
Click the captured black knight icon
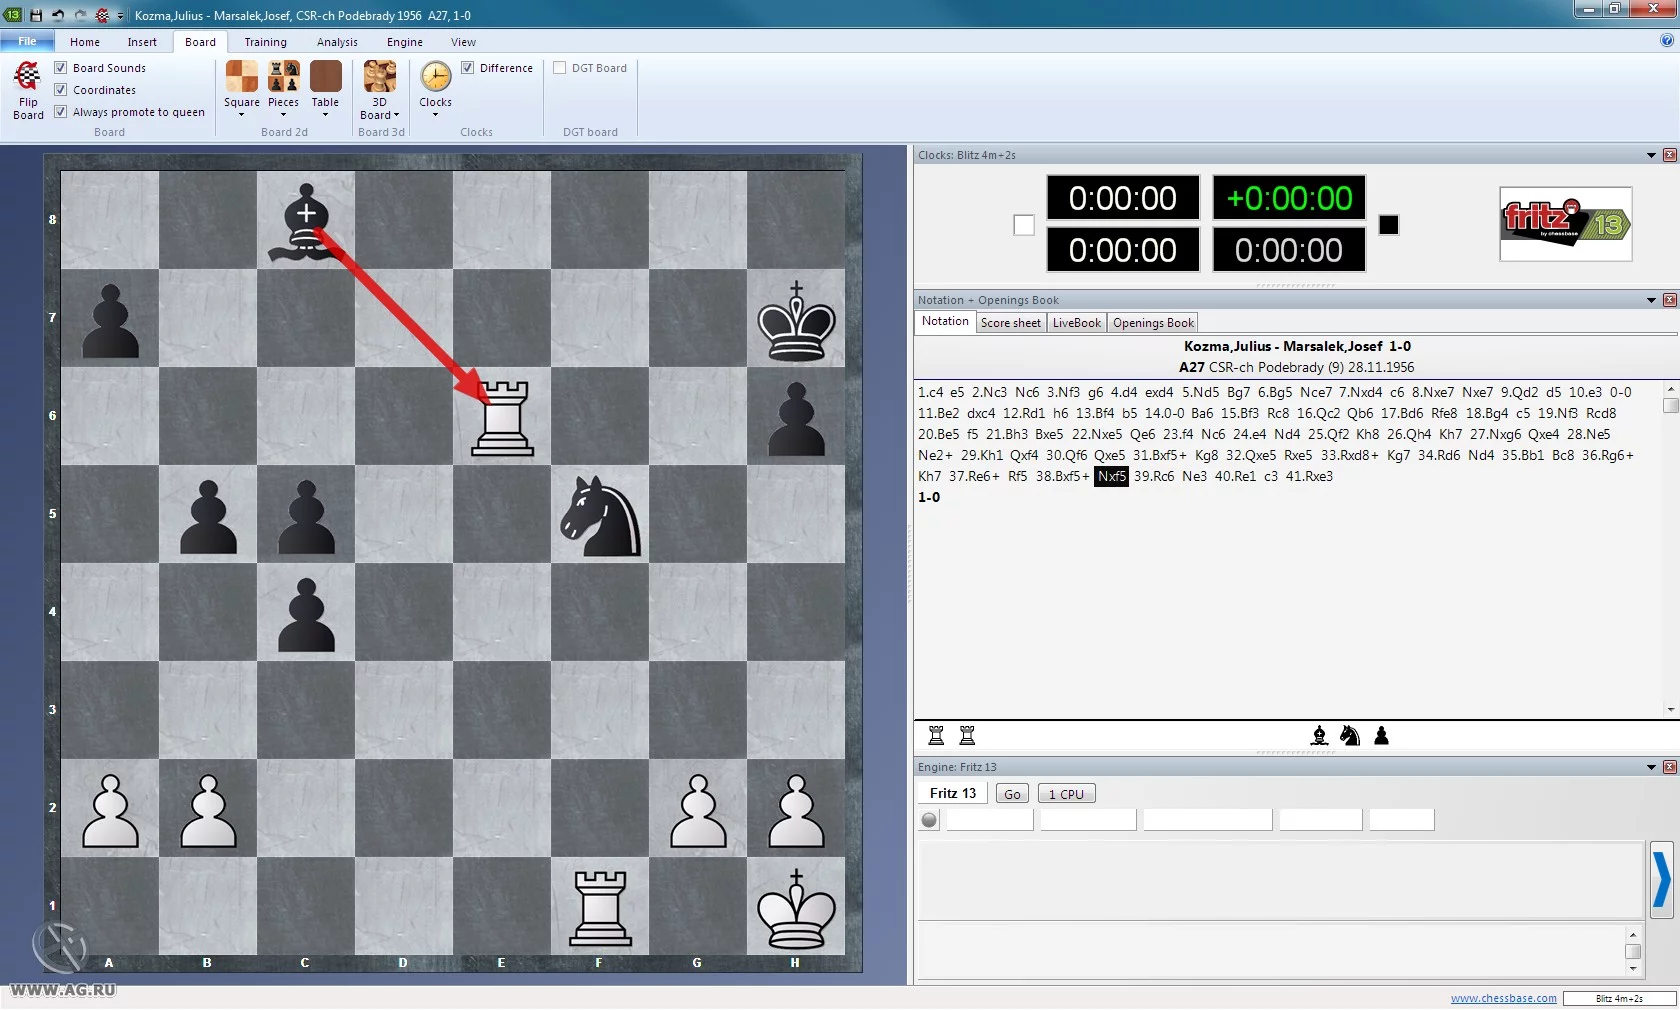(x=1350, y=736)
